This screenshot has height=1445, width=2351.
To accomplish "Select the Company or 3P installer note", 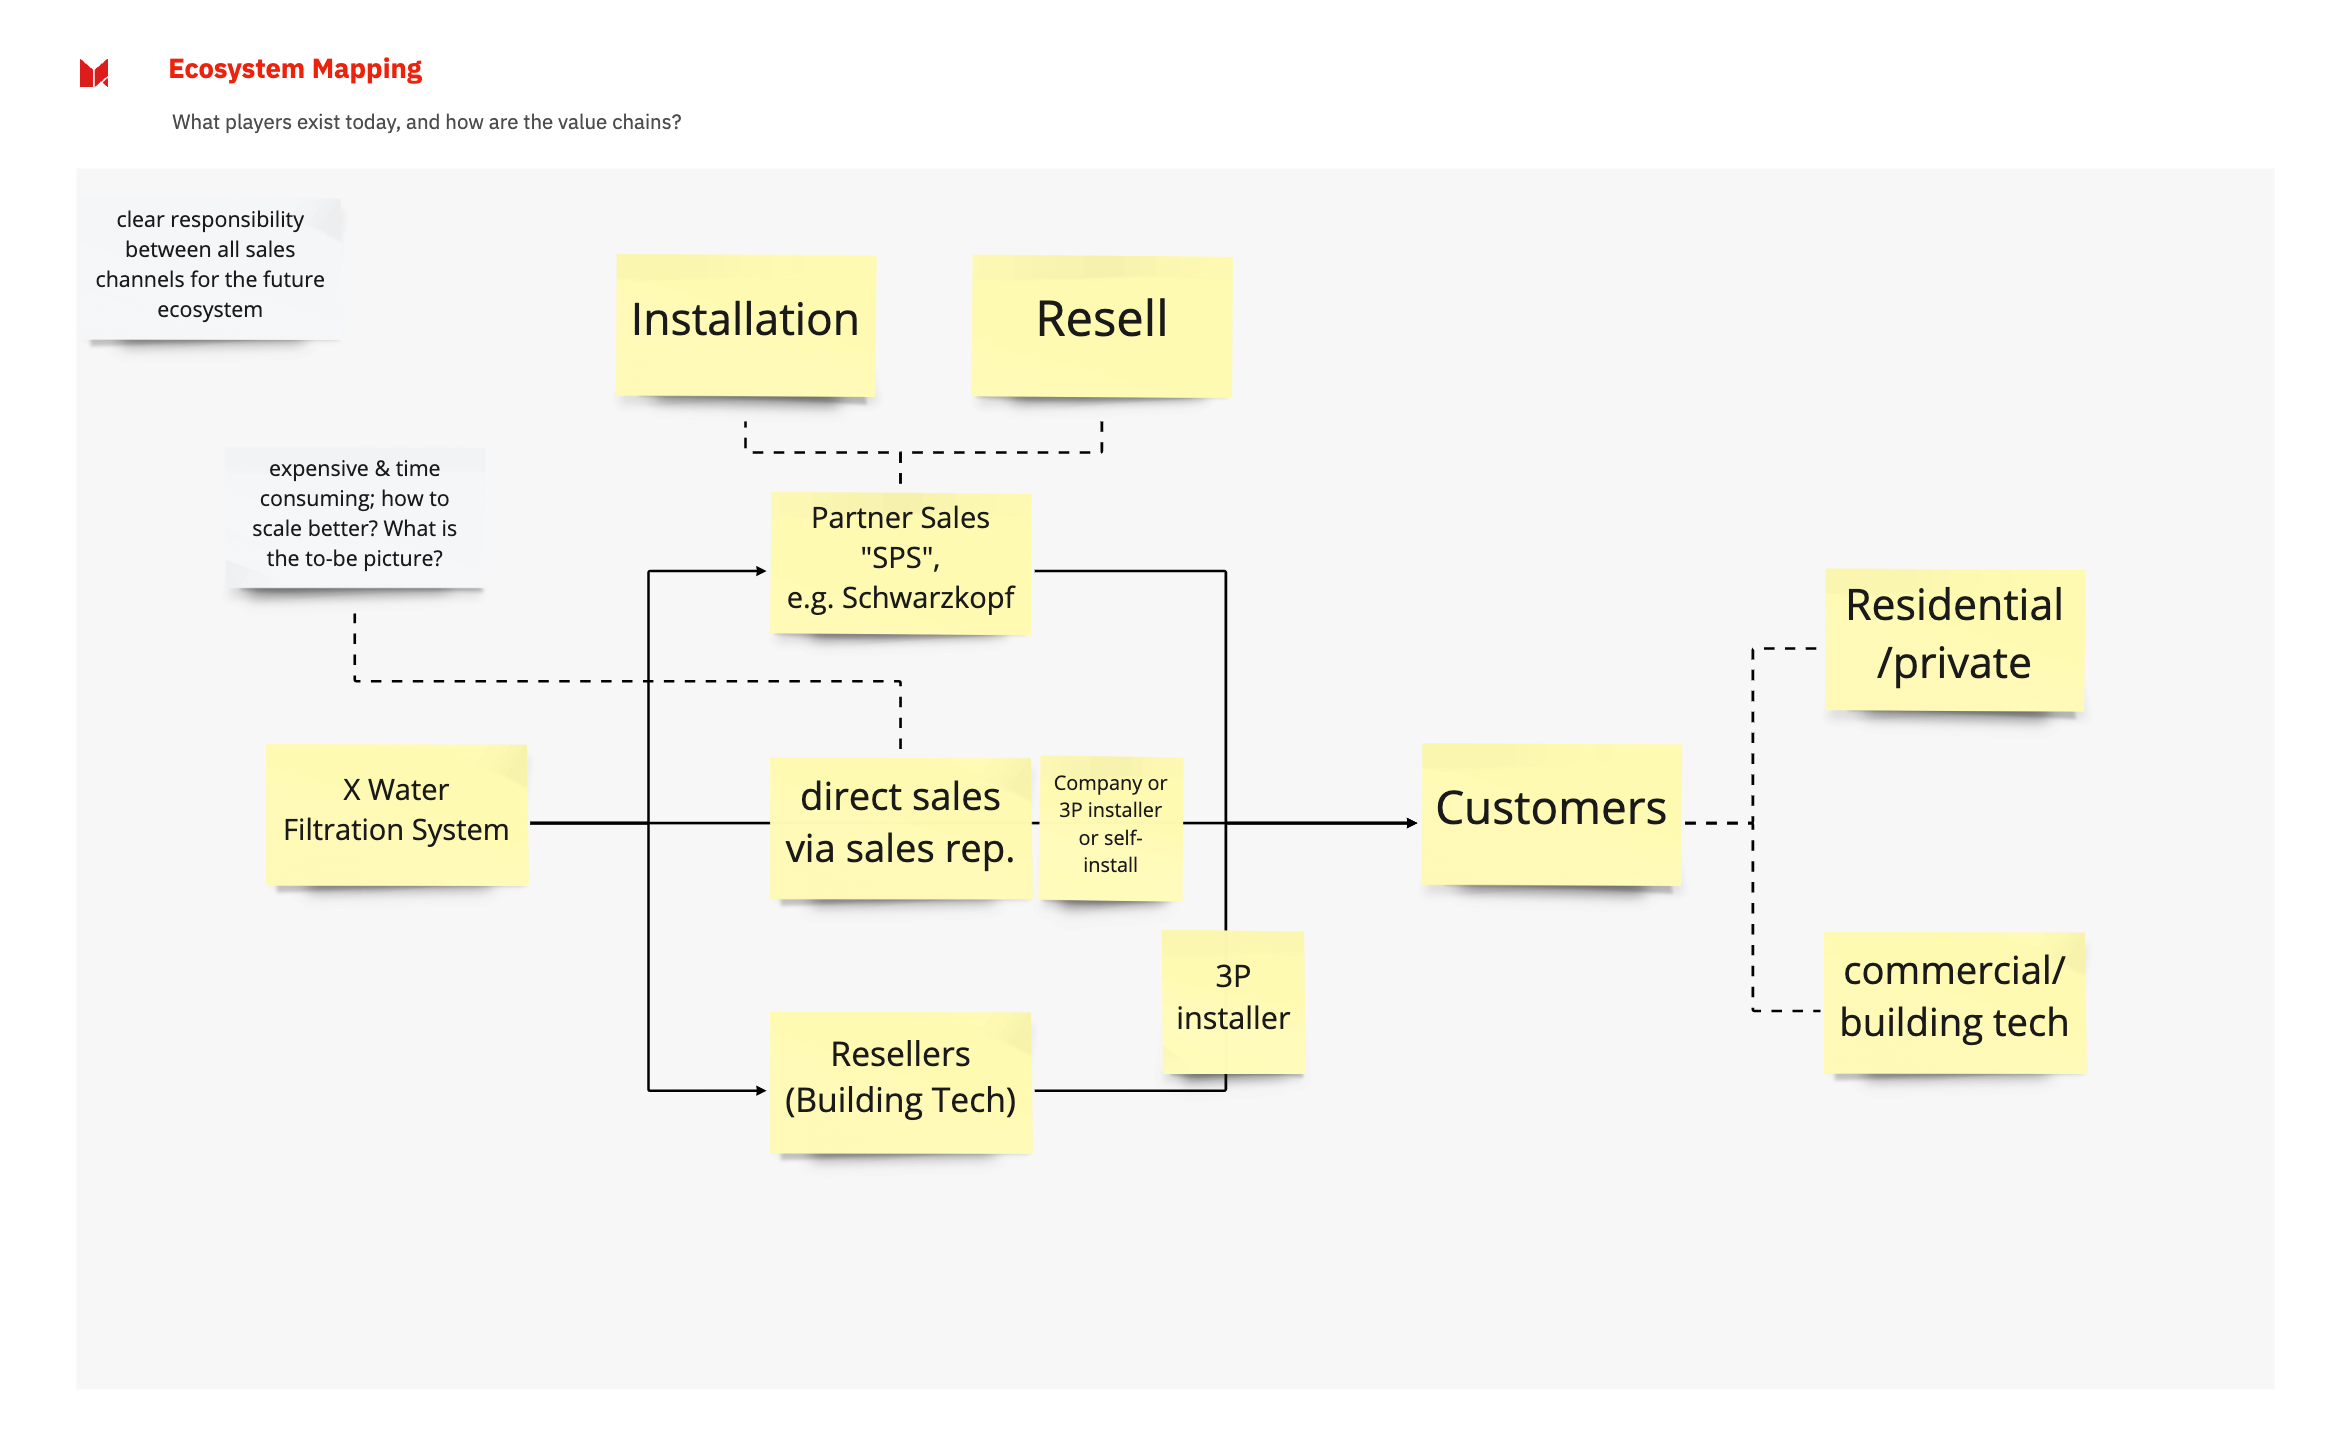I will (x=1110, y=826).
